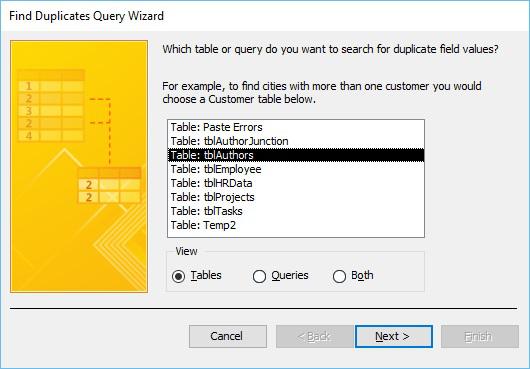Click the grayed-out Finish button
The image size is (530, 369).
click(x=480, y=336)
